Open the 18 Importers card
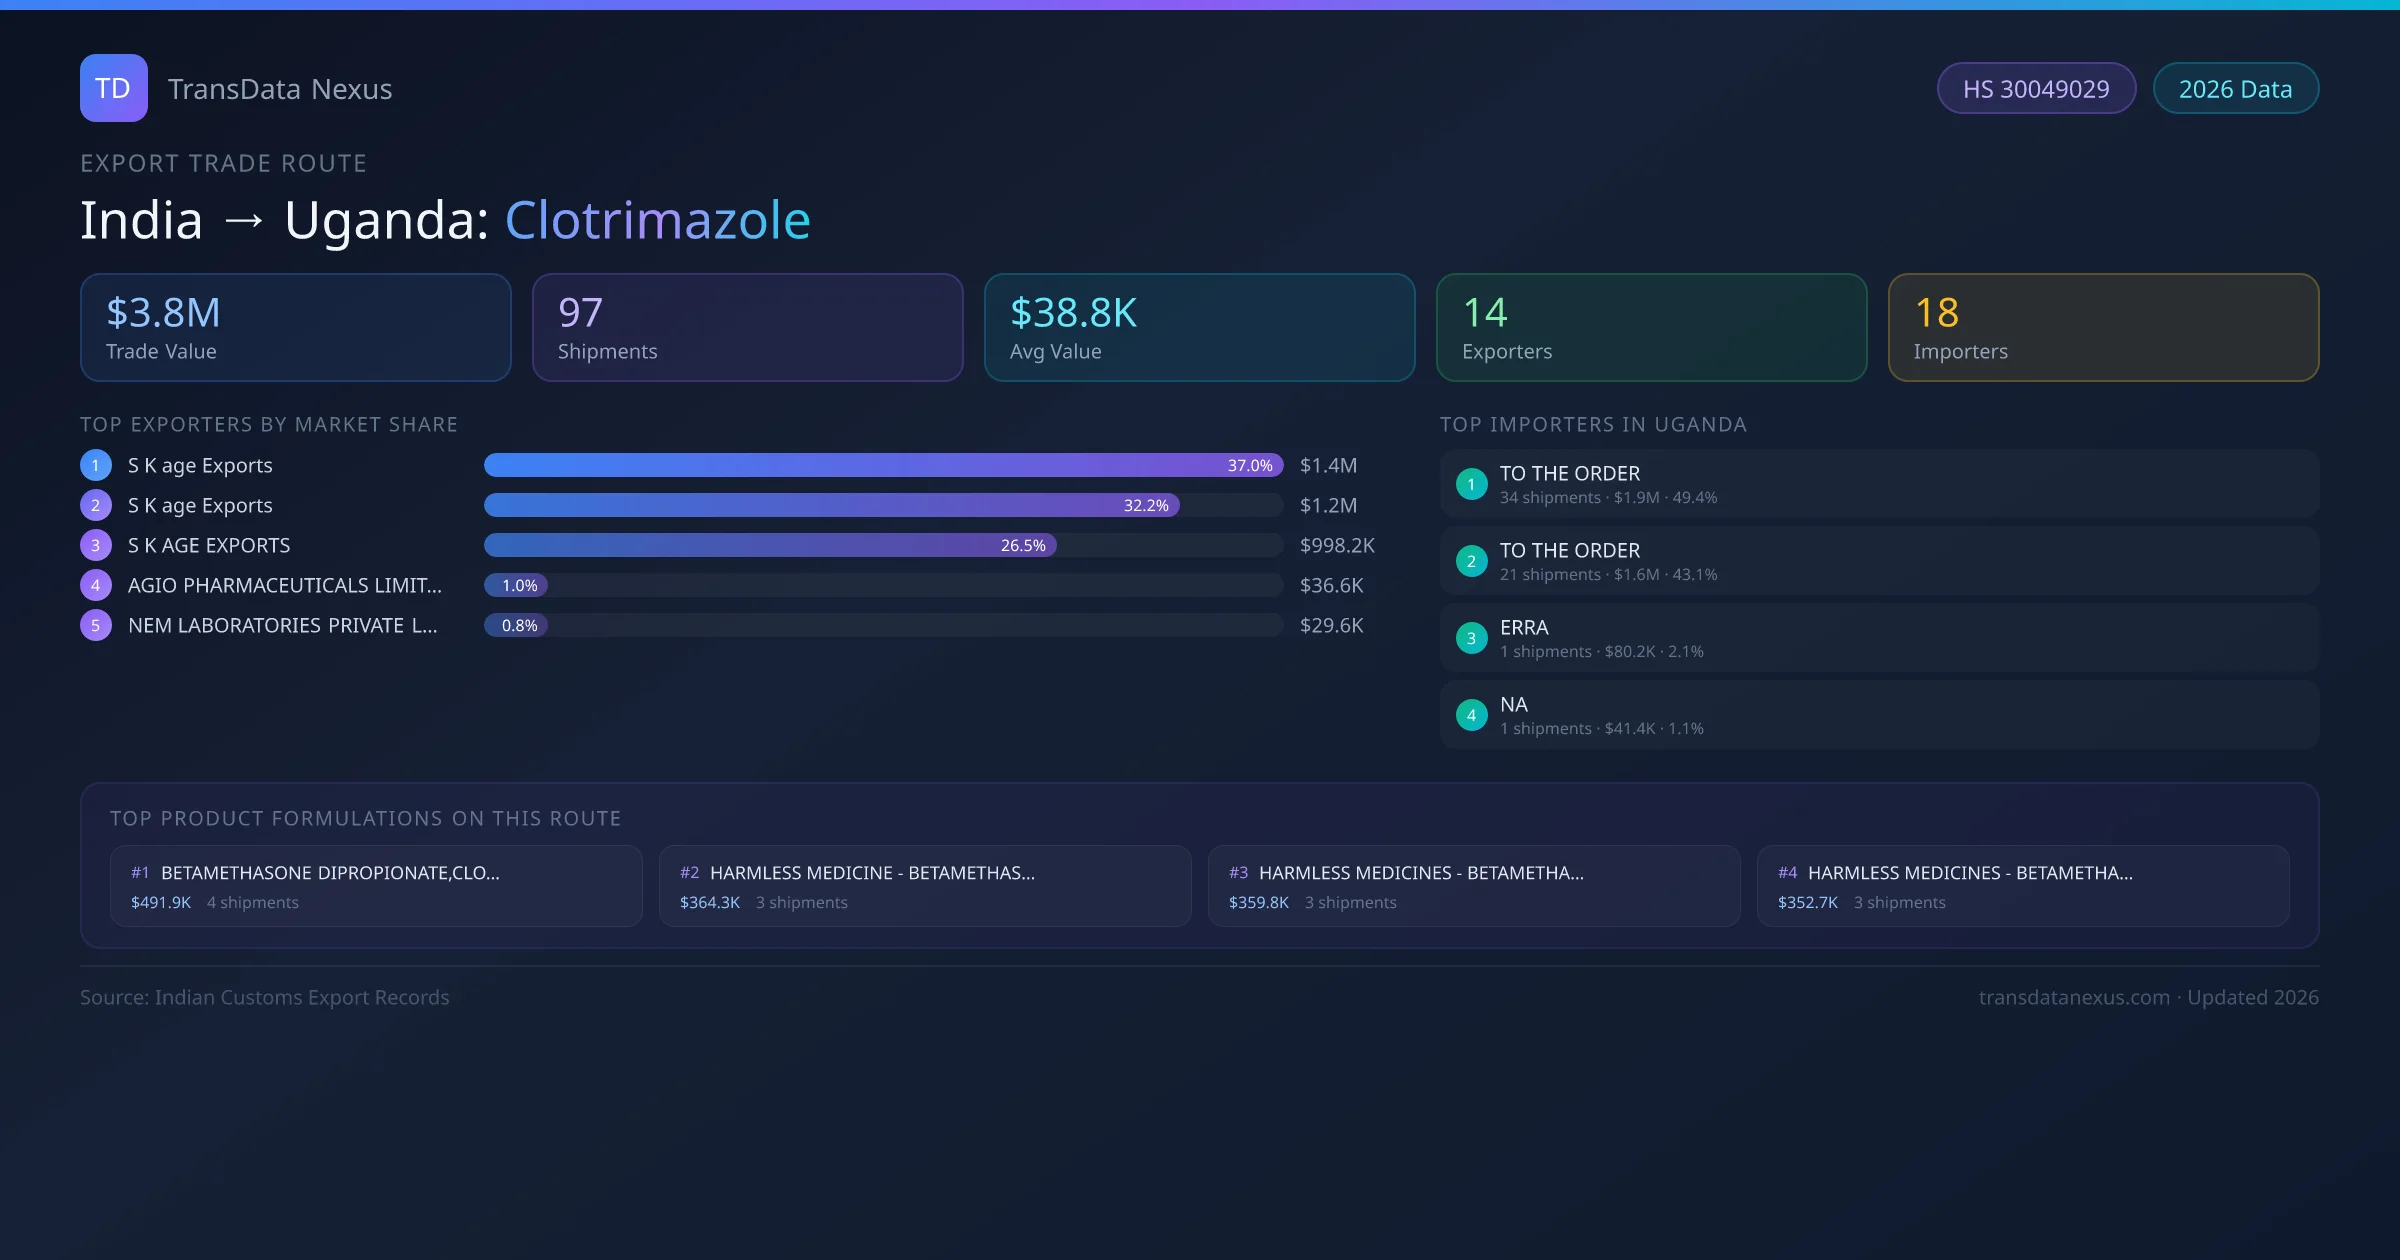 [2103, 327]
